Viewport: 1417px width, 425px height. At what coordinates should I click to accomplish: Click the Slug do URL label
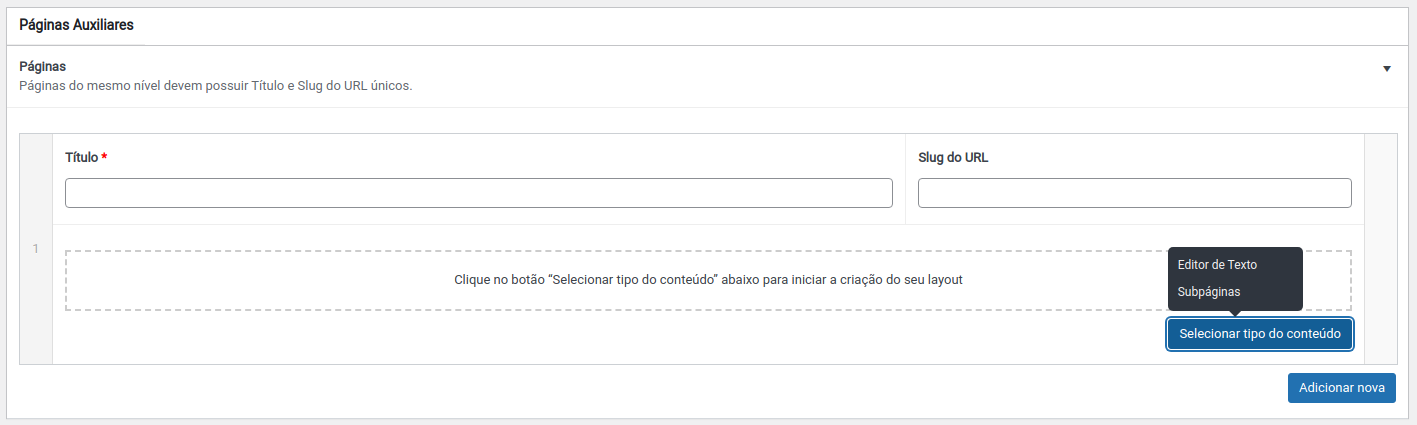coord(953,157)
